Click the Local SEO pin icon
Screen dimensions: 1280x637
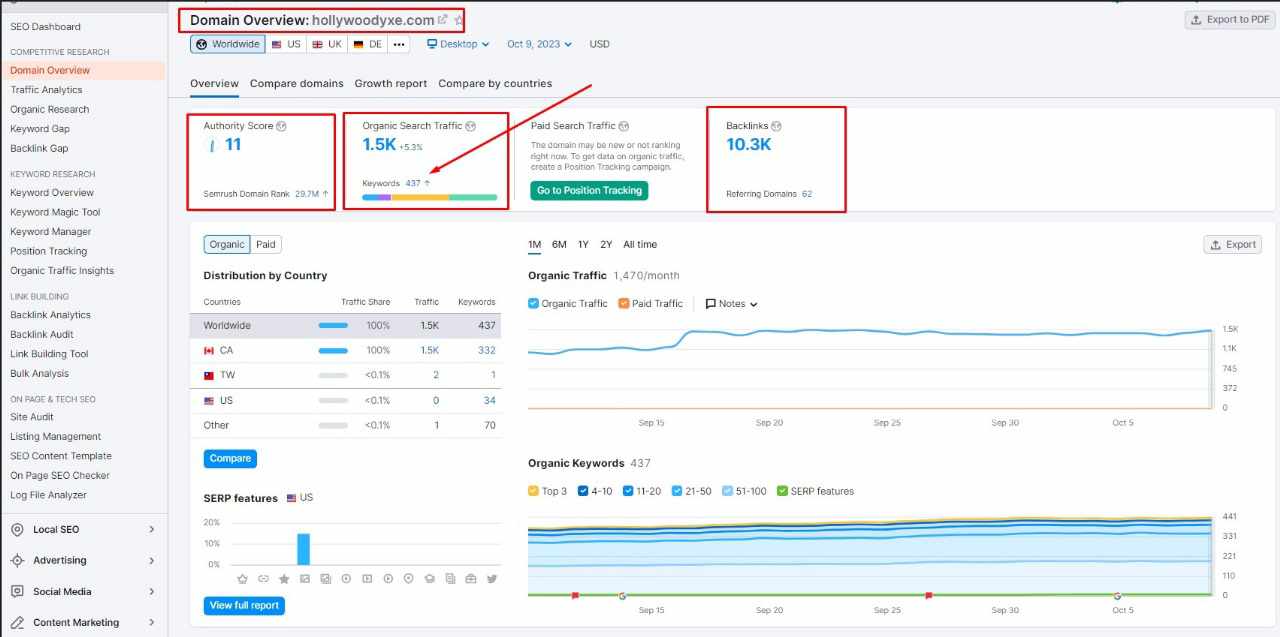[17, 529]
